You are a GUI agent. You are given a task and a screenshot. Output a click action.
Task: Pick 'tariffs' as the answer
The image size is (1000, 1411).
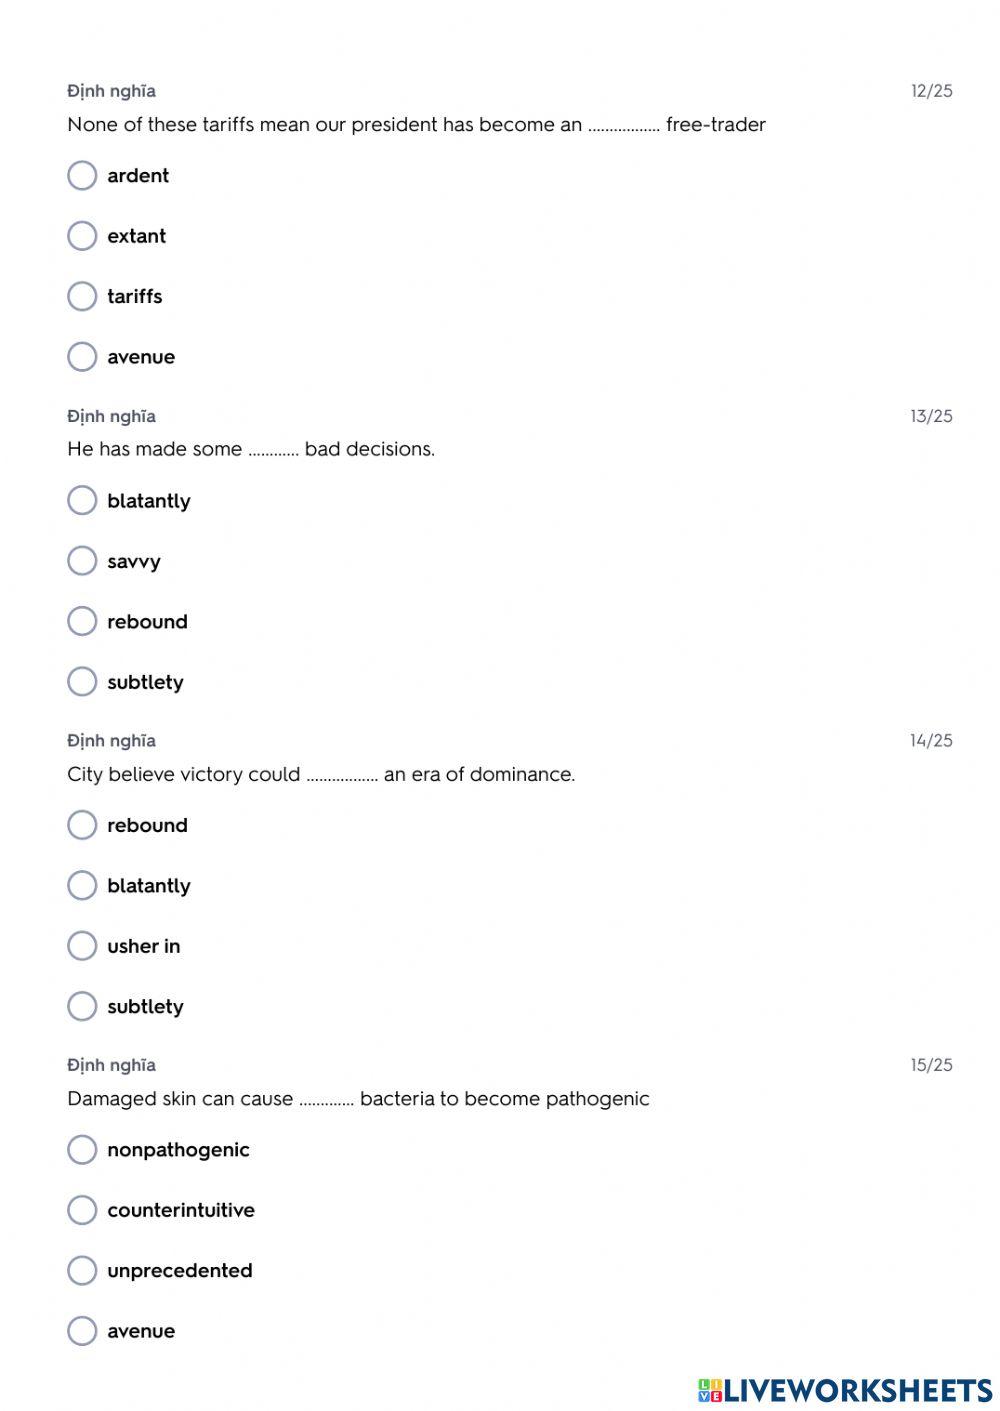pyautogui.click(x=82, y=296)
